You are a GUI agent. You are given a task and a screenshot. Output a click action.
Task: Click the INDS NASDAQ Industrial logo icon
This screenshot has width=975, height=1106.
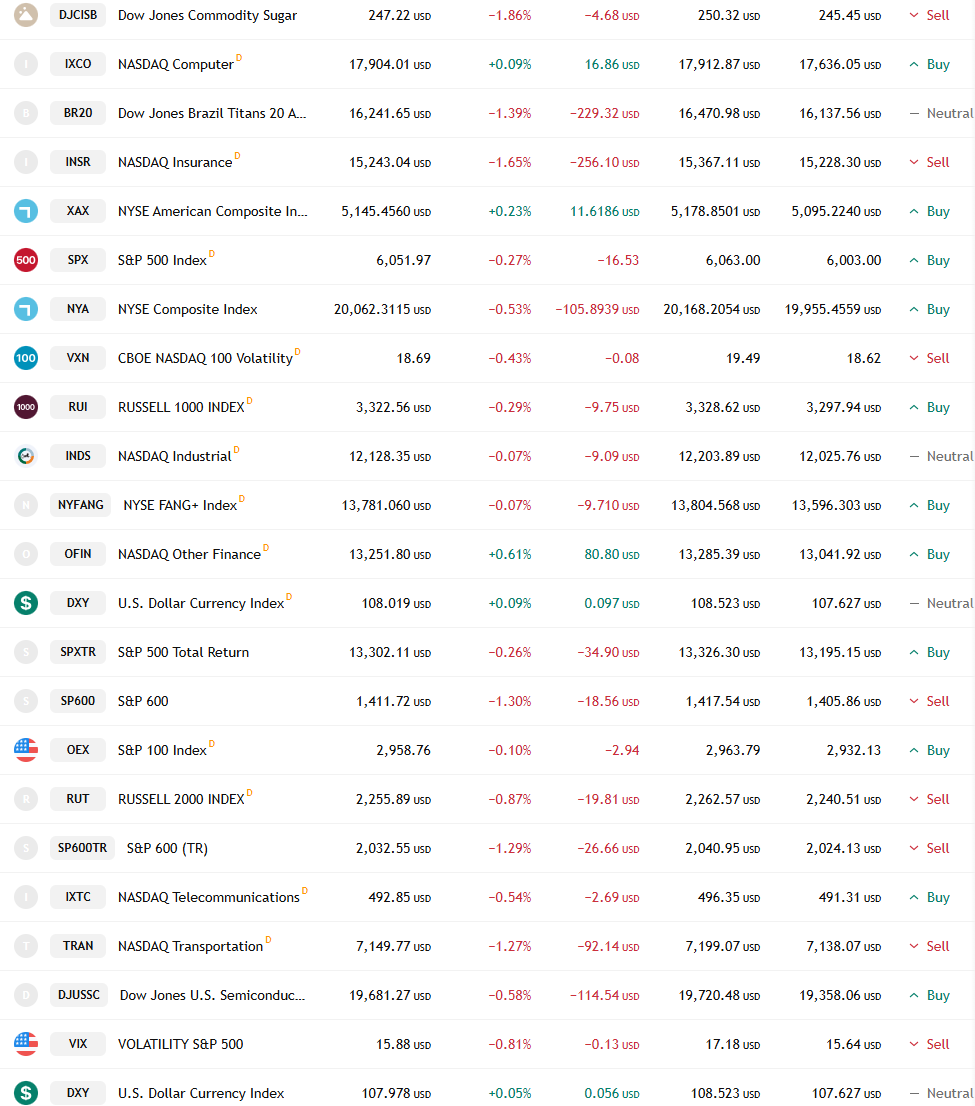click(x=26, y=456)
